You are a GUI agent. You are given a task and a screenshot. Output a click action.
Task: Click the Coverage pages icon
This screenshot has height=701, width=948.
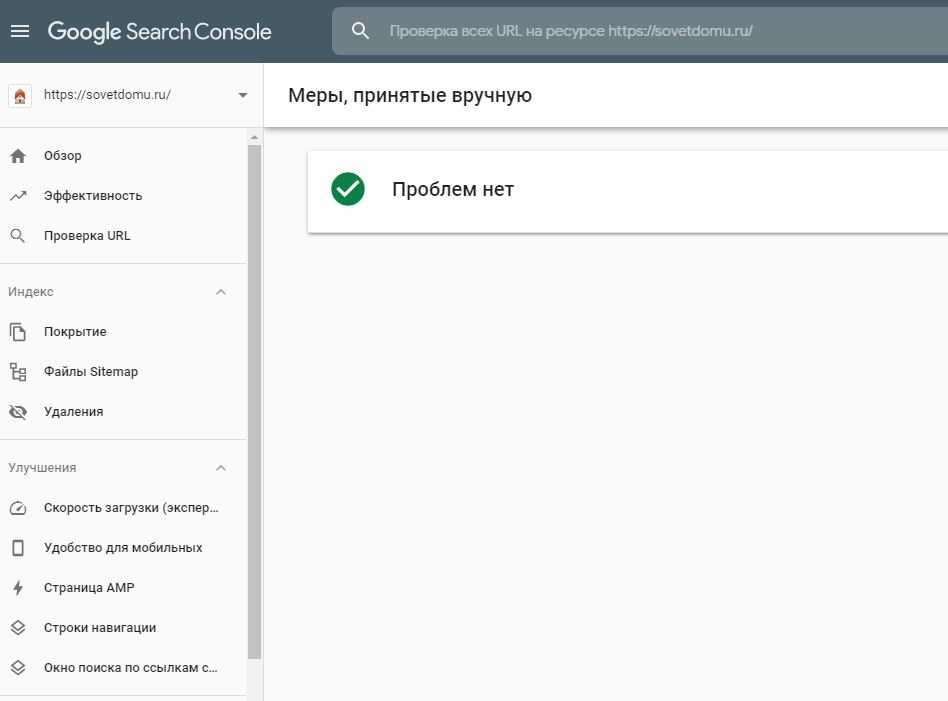pos(18,332)
